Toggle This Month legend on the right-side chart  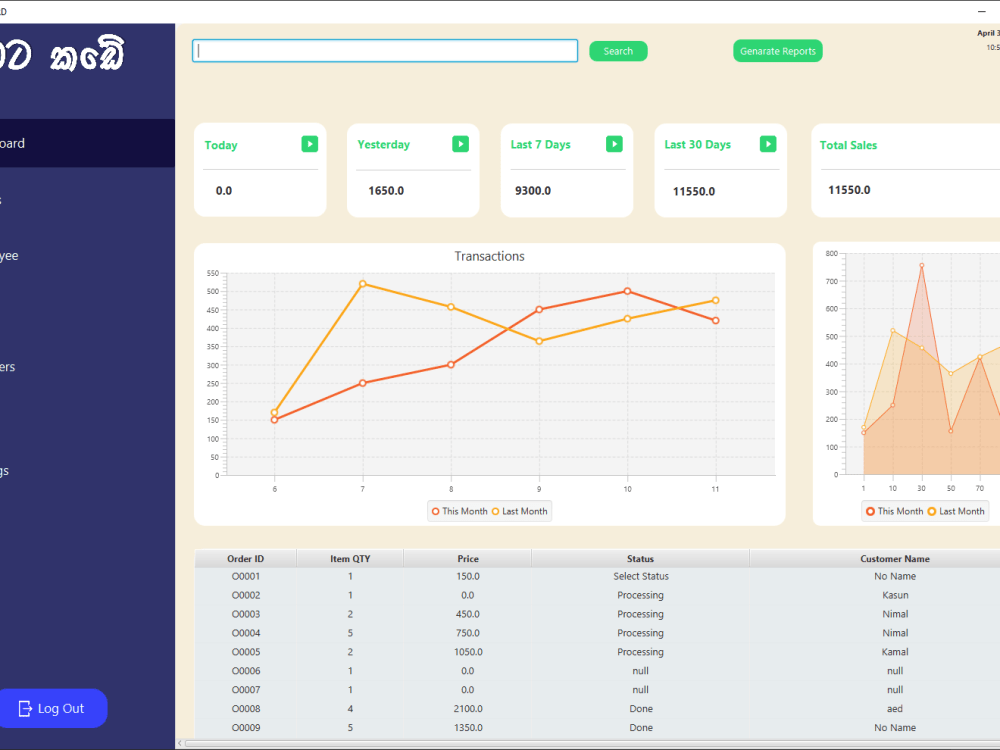click(x=893, y=510)
